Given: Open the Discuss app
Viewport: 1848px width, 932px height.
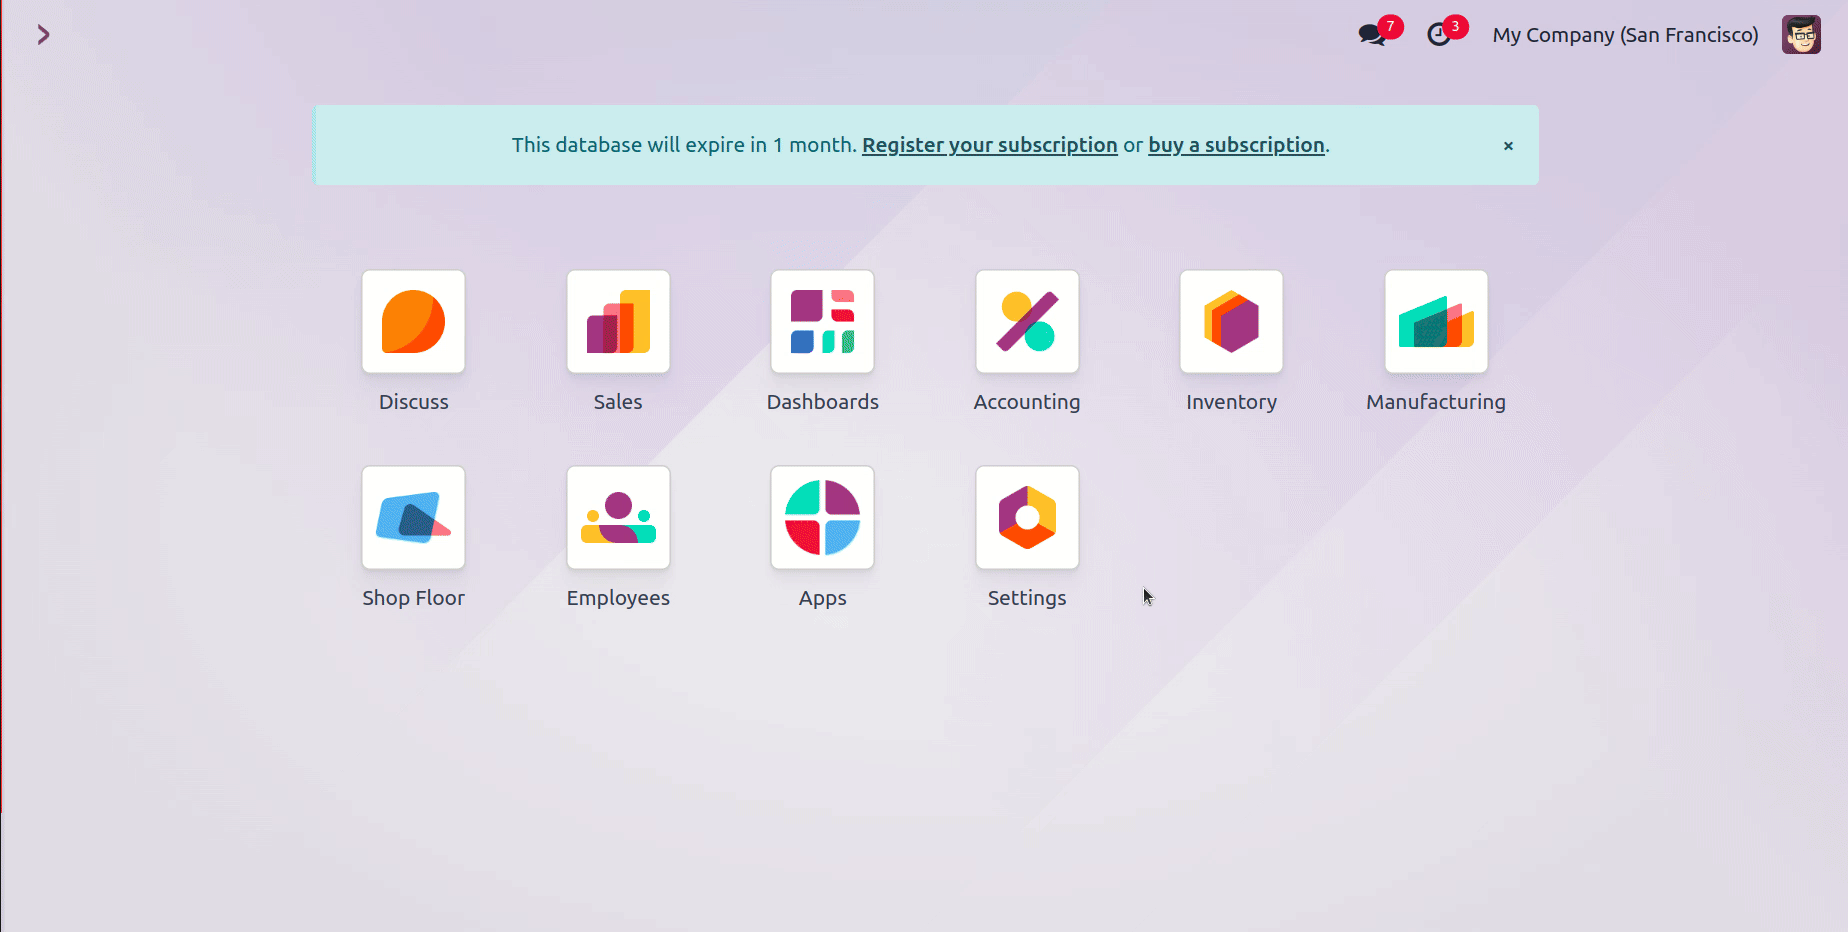Looking at the screenshot, I should (x=413, y=322).
